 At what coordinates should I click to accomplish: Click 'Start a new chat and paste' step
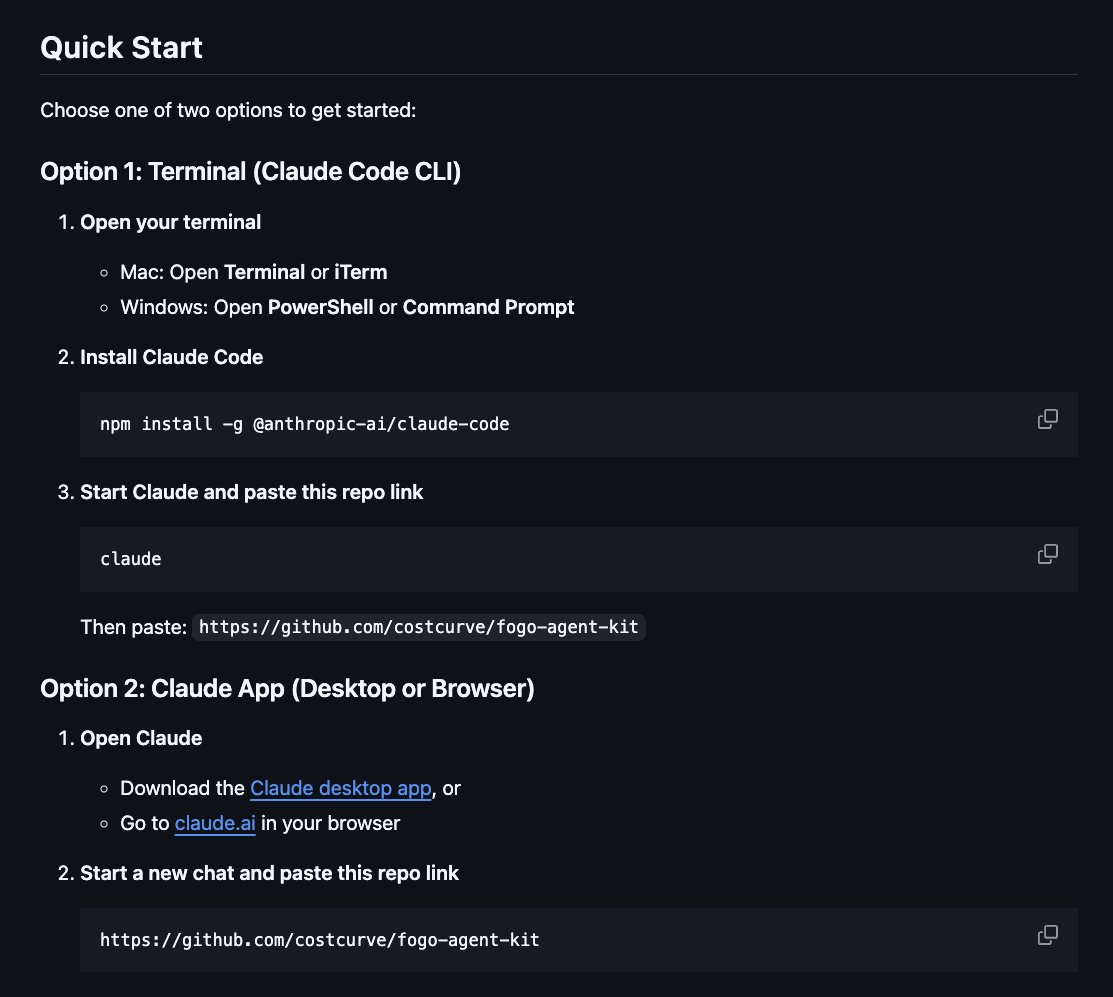tap(269, 873)
